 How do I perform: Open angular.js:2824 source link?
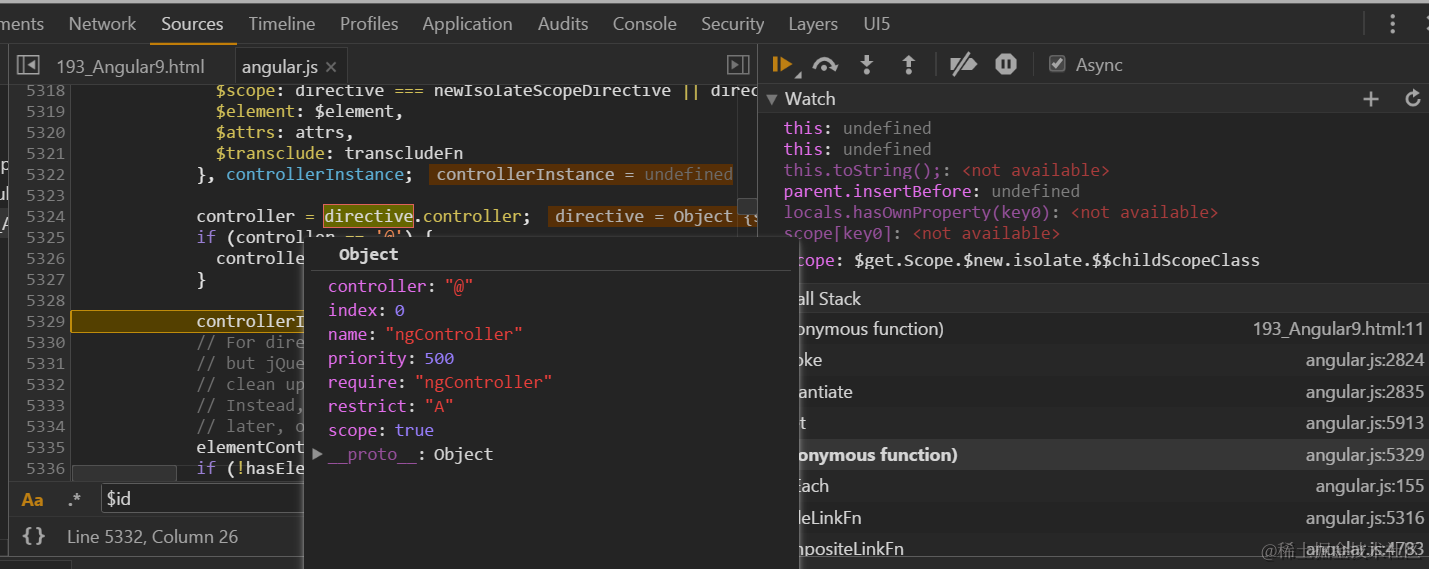pos(1364,360)
